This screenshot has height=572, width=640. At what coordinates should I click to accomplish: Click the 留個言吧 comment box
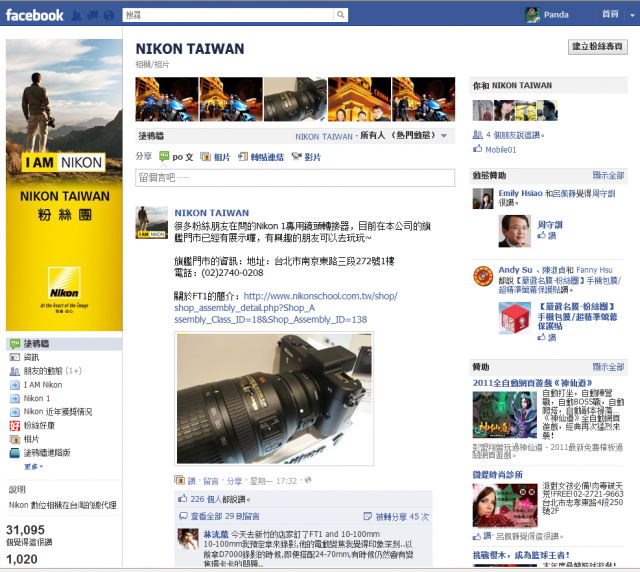(295, 178)
